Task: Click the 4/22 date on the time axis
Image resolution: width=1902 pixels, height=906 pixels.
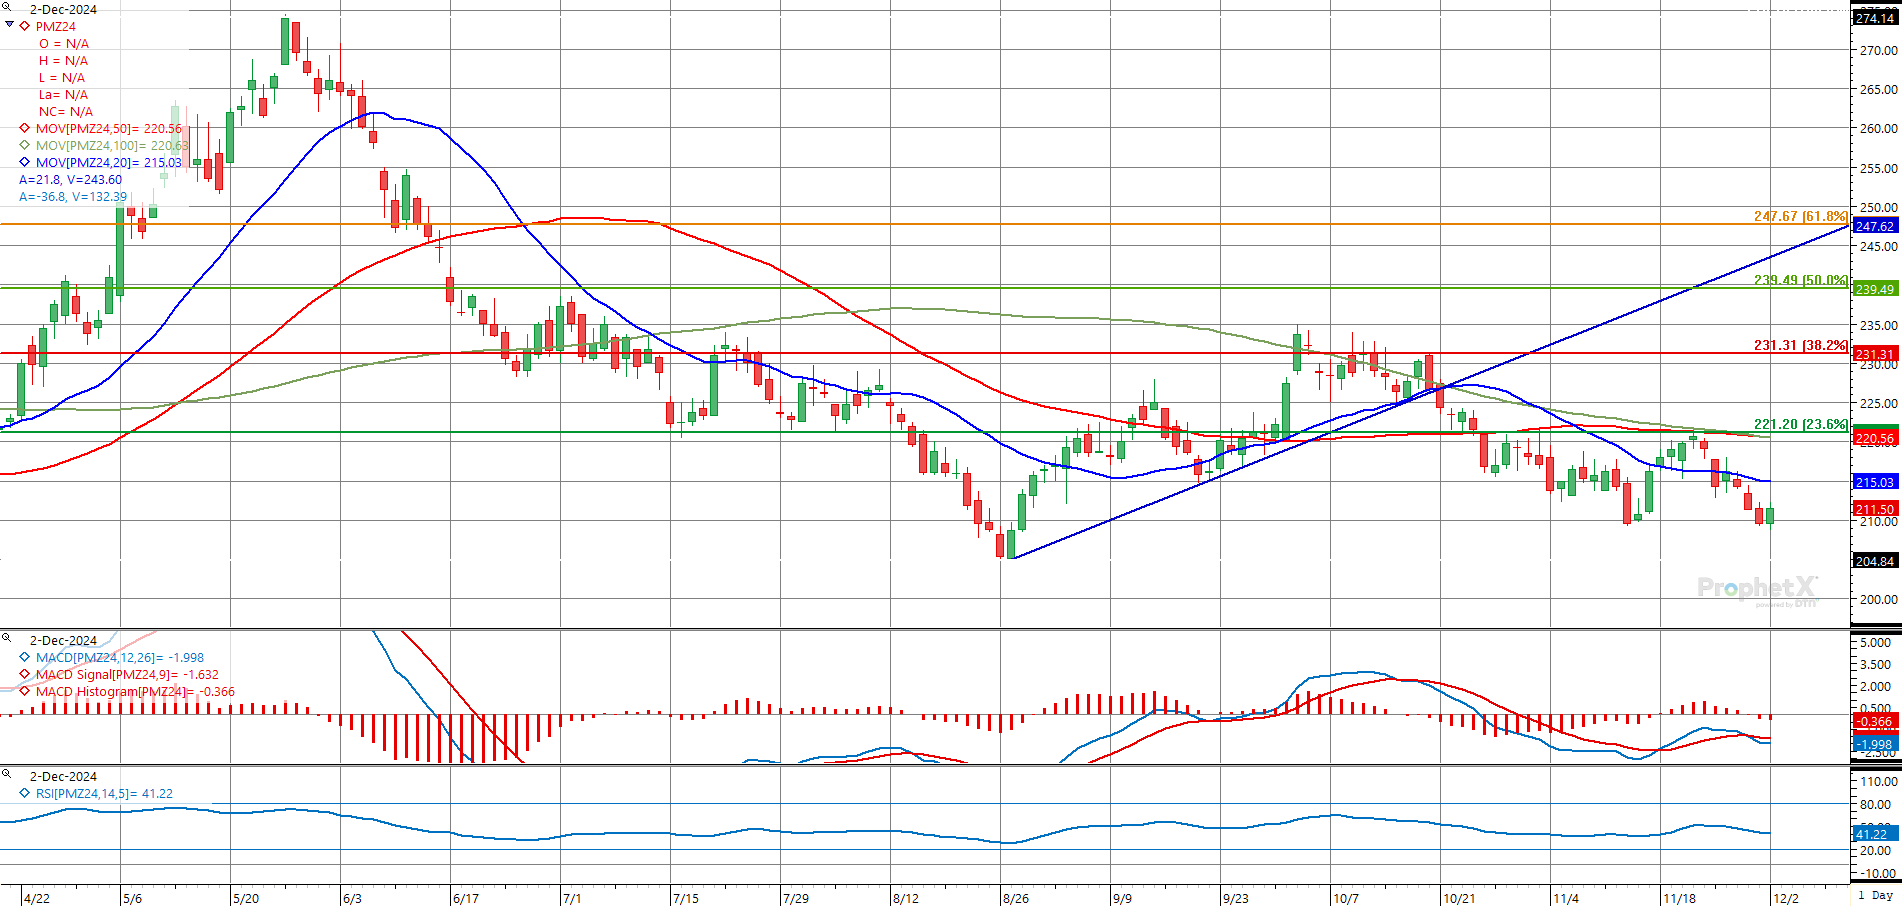Action: pos(37,898)
